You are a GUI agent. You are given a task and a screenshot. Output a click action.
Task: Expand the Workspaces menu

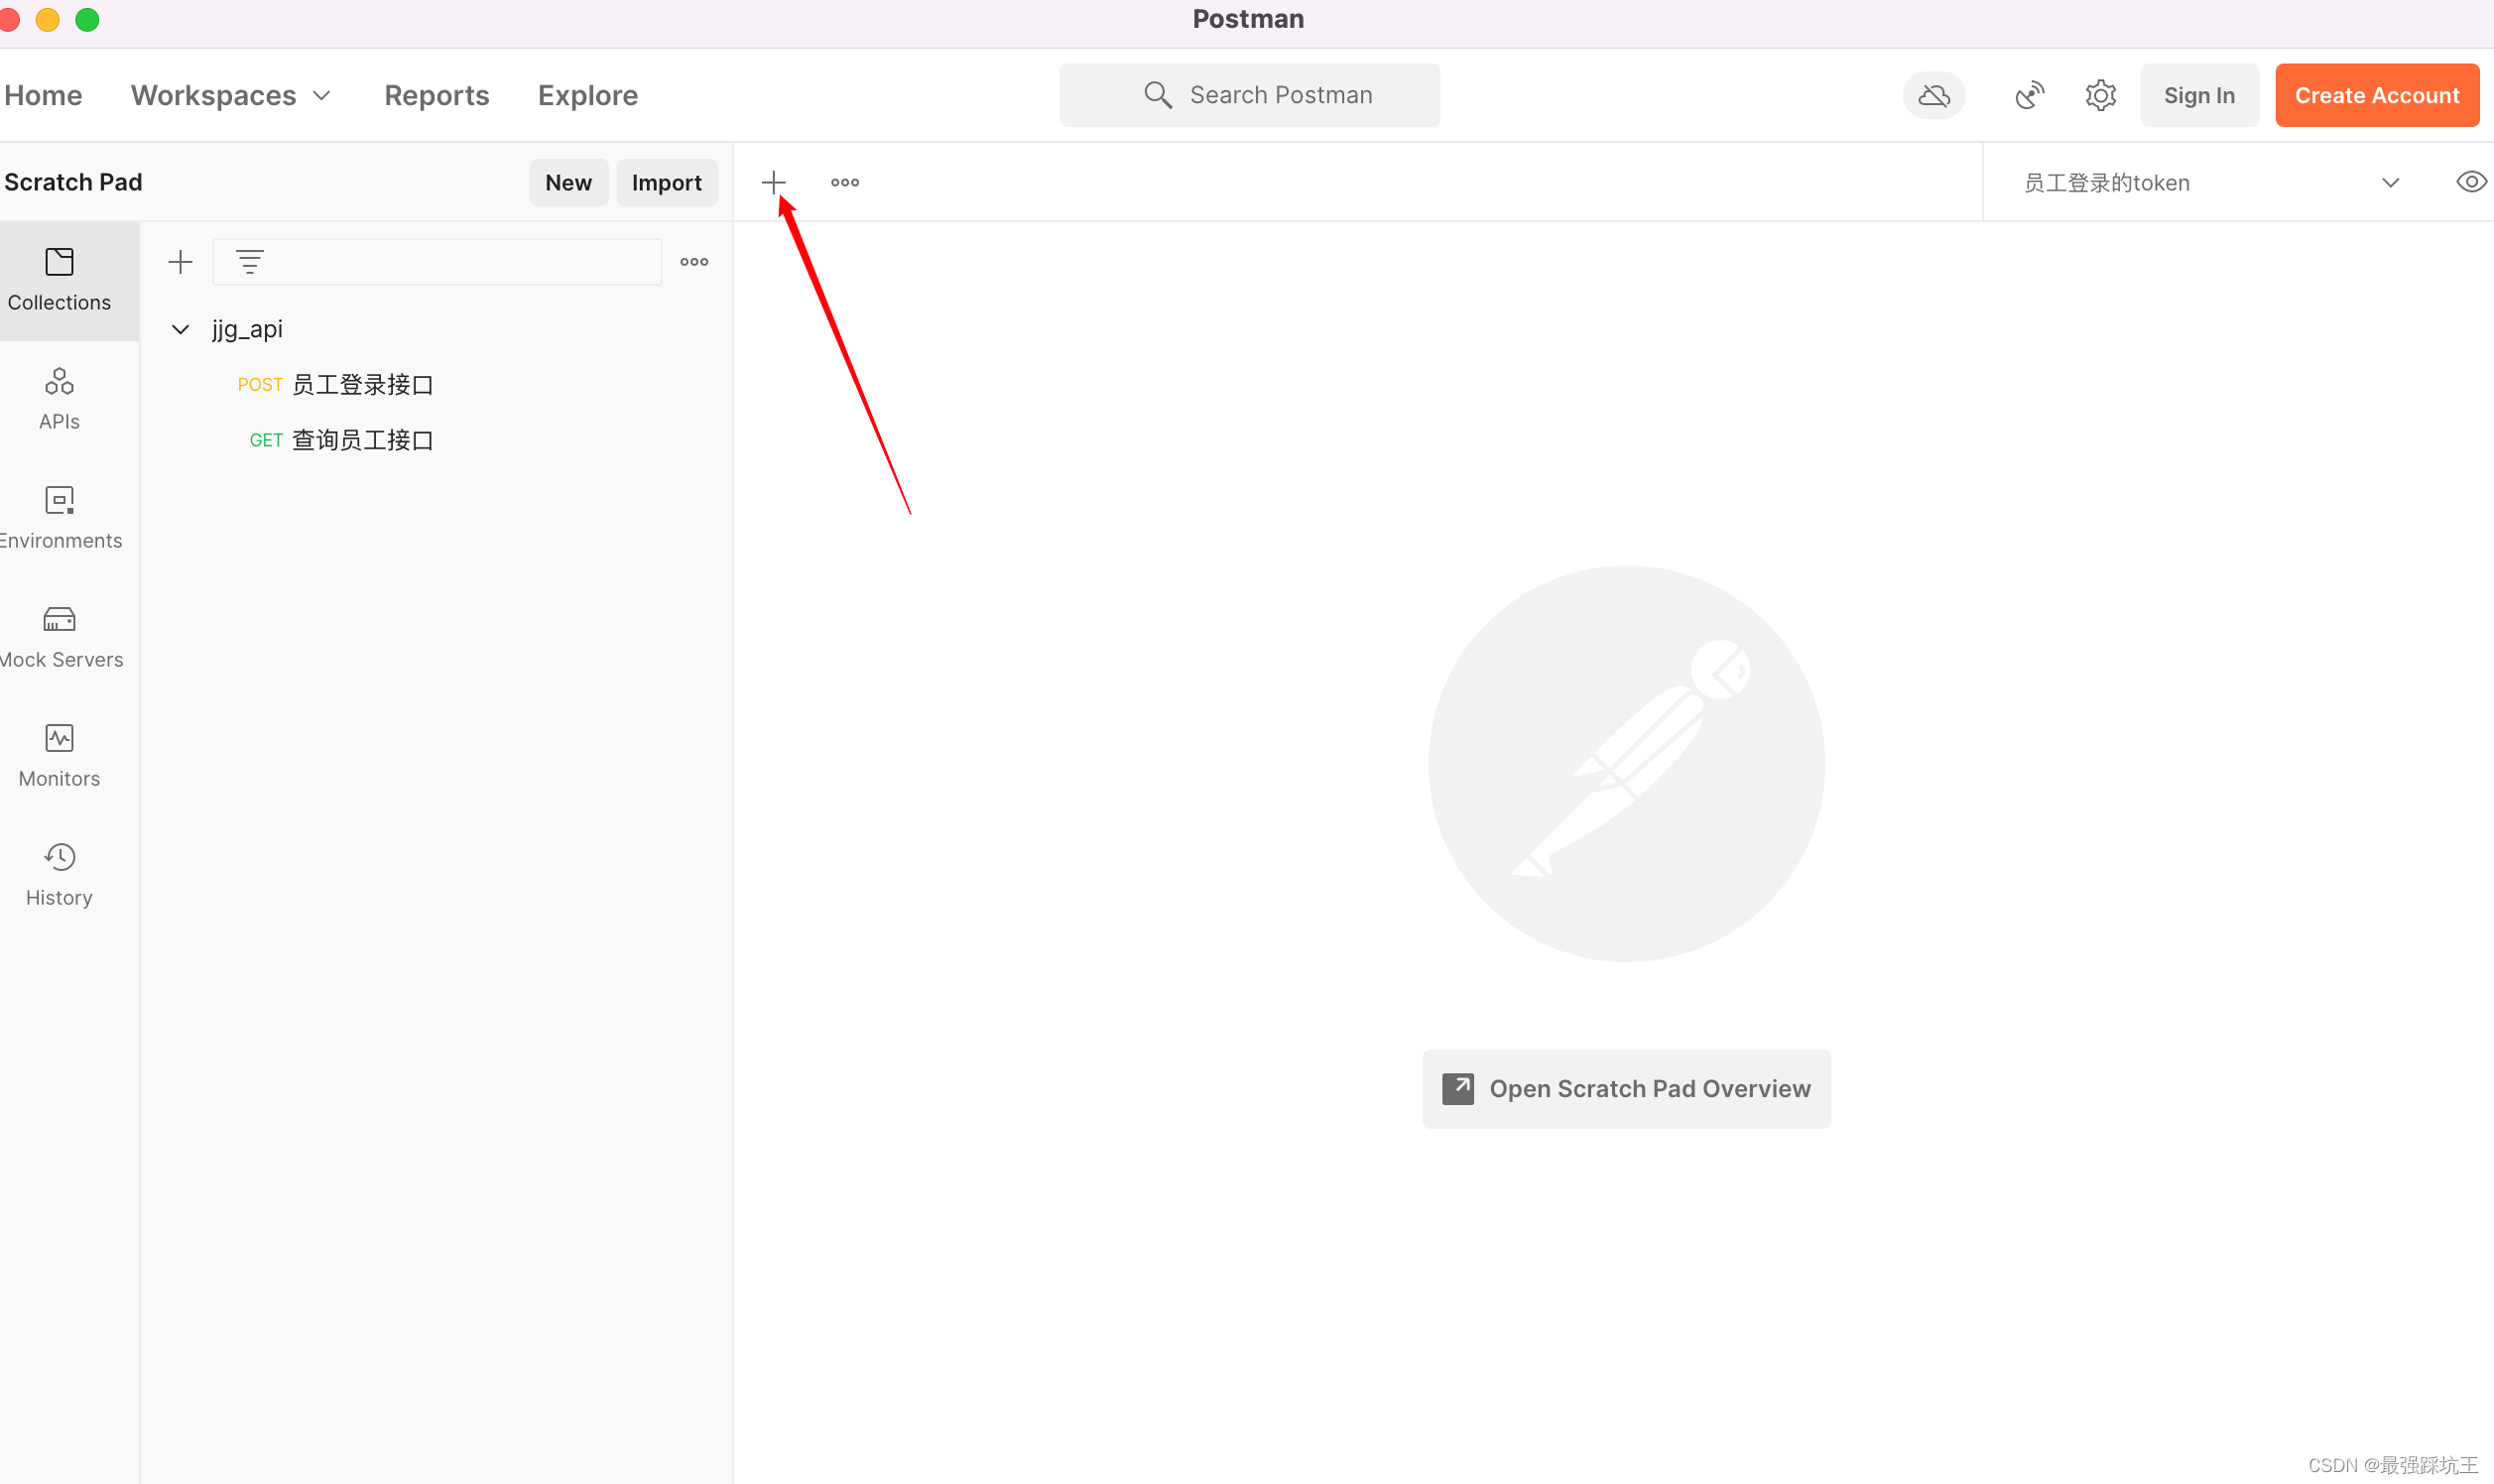click(x=230, y=95)
